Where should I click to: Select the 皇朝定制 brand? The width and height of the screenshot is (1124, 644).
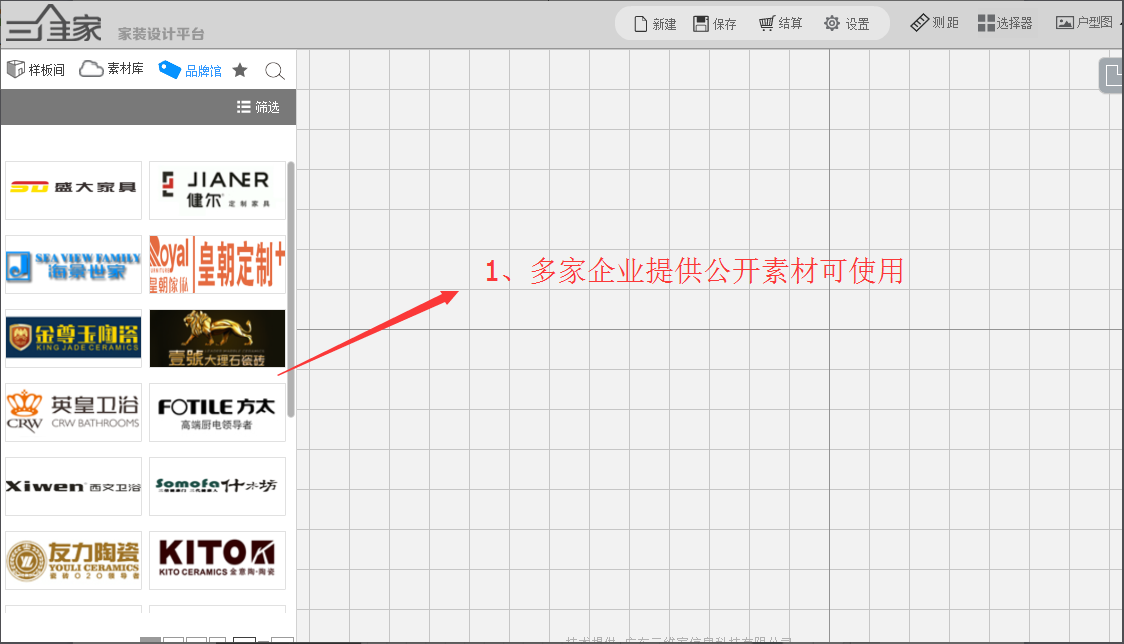217,265
